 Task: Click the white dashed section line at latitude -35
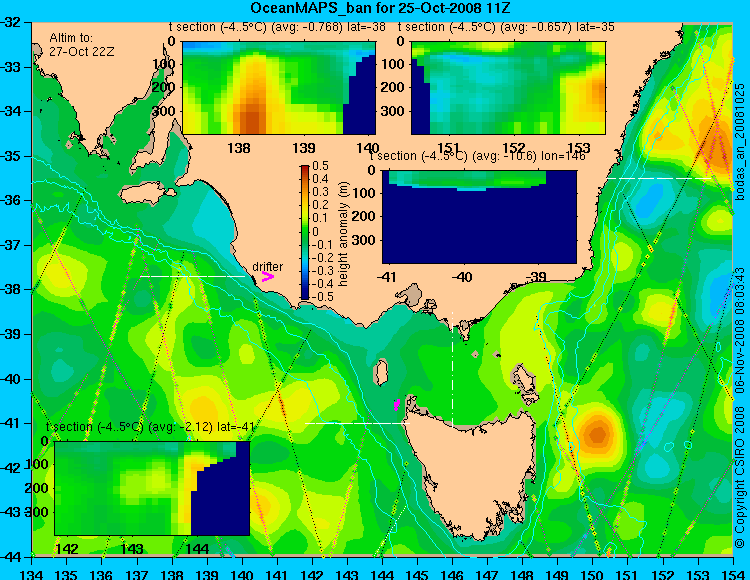coord(659,178)
